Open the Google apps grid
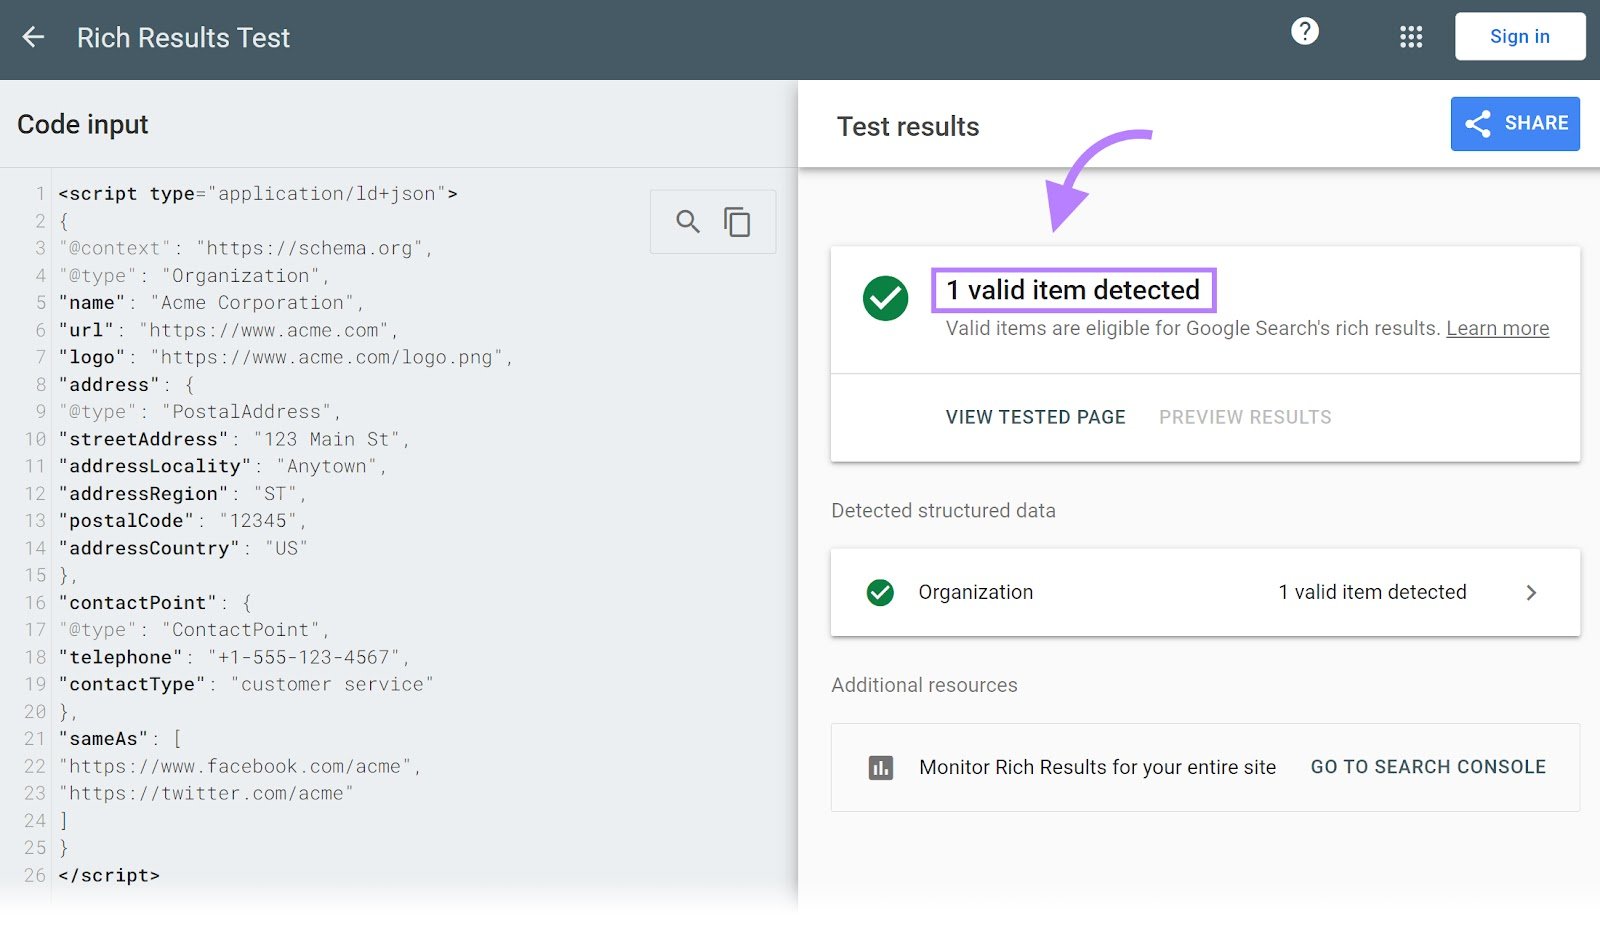The image size is (1600, 926). 1410,36
